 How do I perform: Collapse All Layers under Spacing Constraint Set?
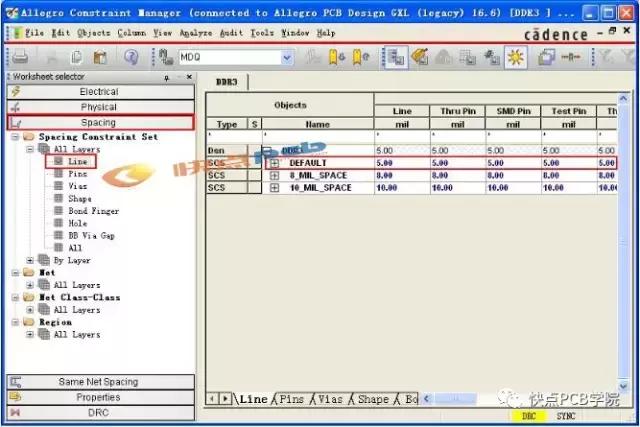coord(30,149)
